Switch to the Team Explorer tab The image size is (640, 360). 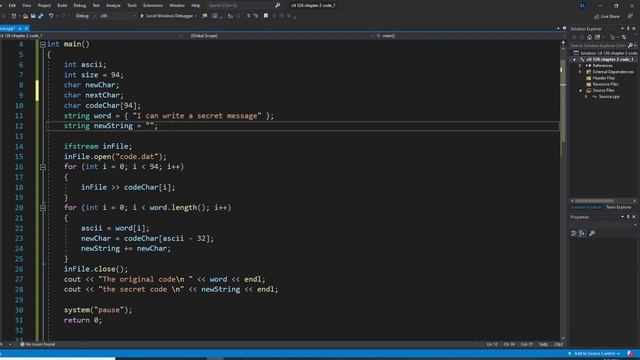point(618,207)
